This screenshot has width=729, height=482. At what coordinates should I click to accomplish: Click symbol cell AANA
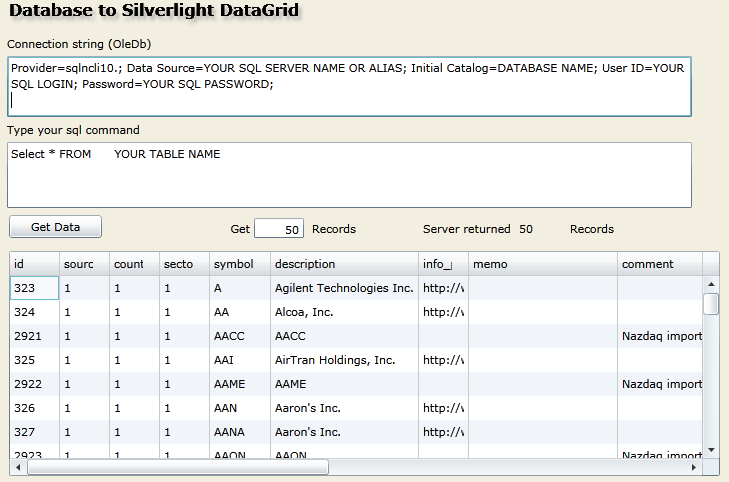coord(240,432)
